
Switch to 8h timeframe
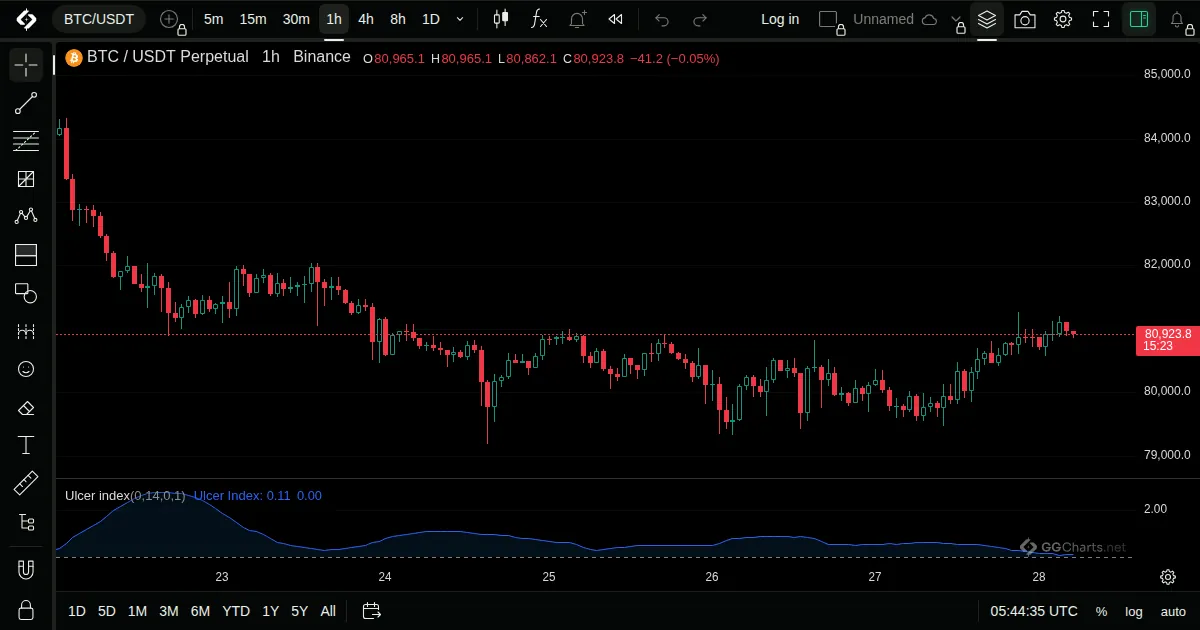(x=398, y=19)
